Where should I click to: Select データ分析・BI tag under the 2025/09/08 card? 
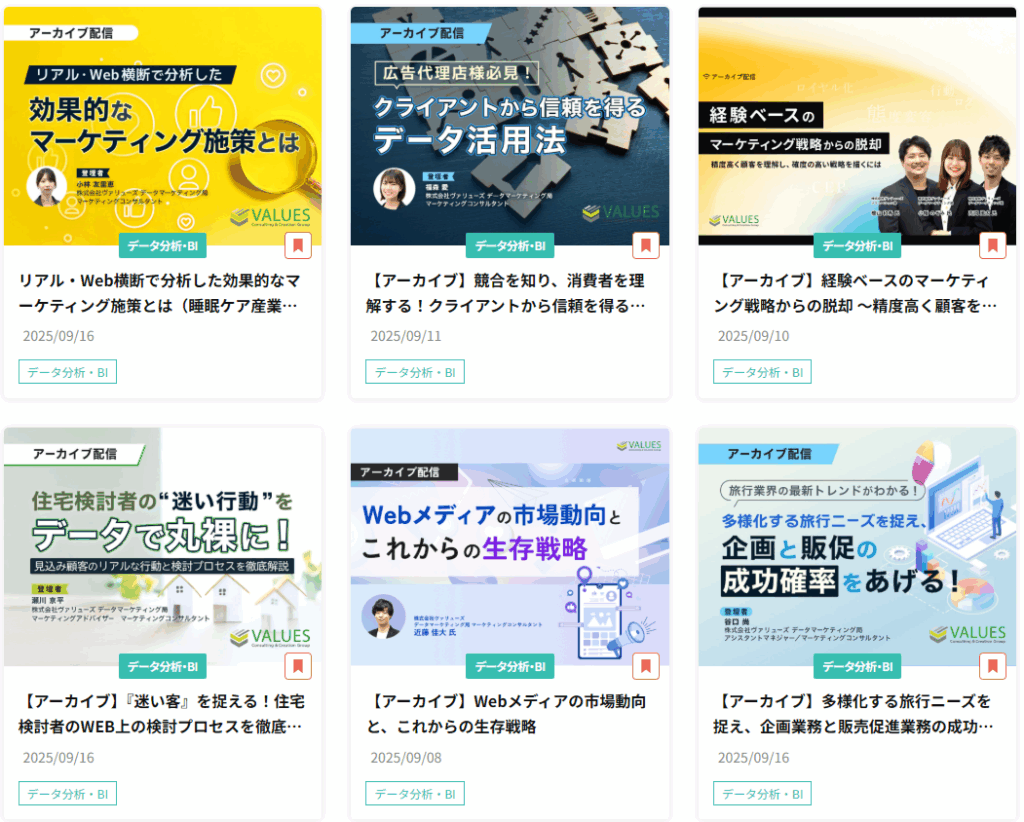tap(414, 794)
